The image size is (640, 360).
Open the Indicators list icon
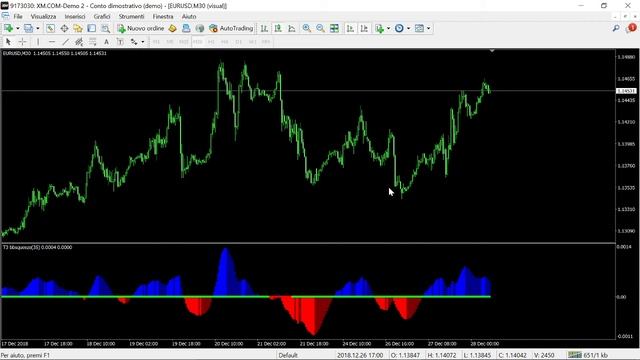coord(380,28)
